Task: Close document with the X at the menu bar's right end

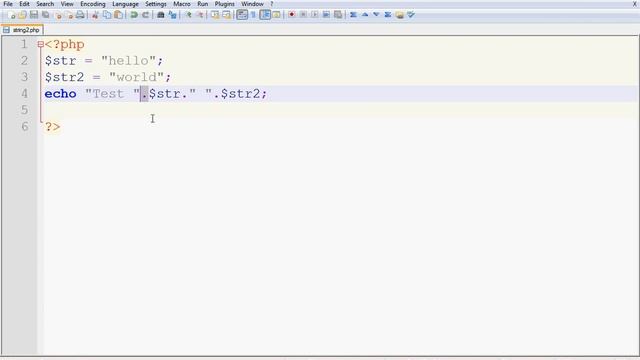Action: point(635,4)
